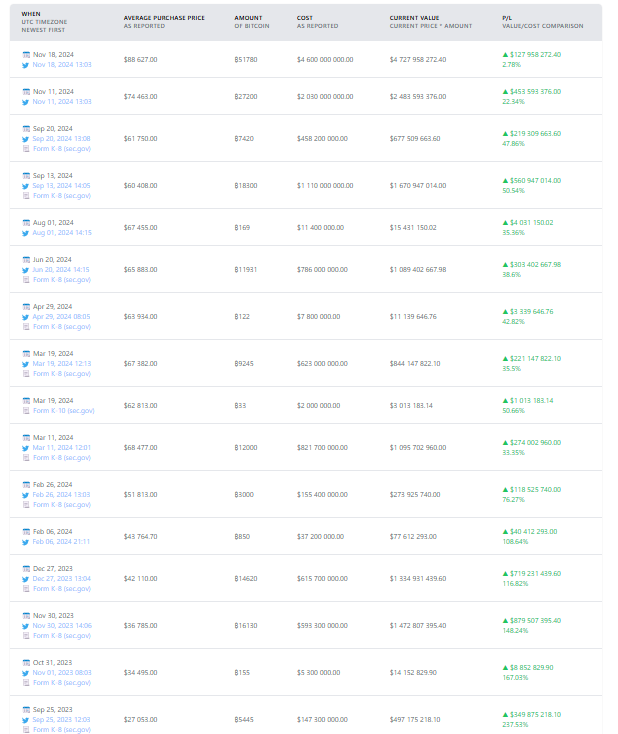Open the Form K-8 link under Mar 11, 2024
This screenshot has height=734, width=618.
(62, 458)
